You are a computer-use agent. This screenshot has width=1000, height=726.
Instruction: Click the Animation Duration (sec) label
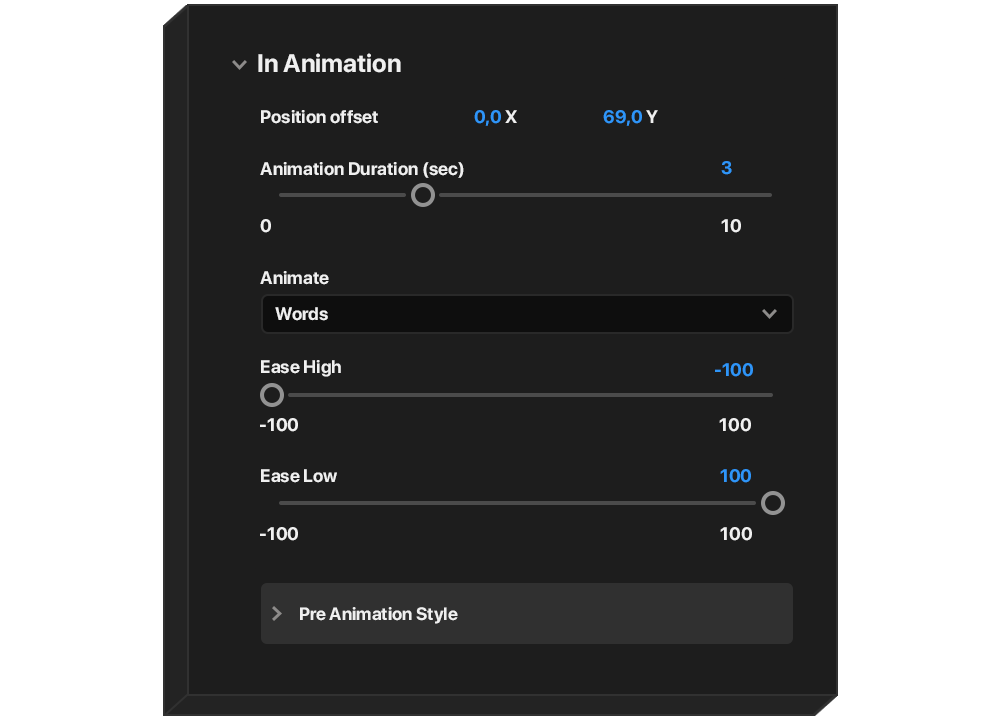pos(362,169)
